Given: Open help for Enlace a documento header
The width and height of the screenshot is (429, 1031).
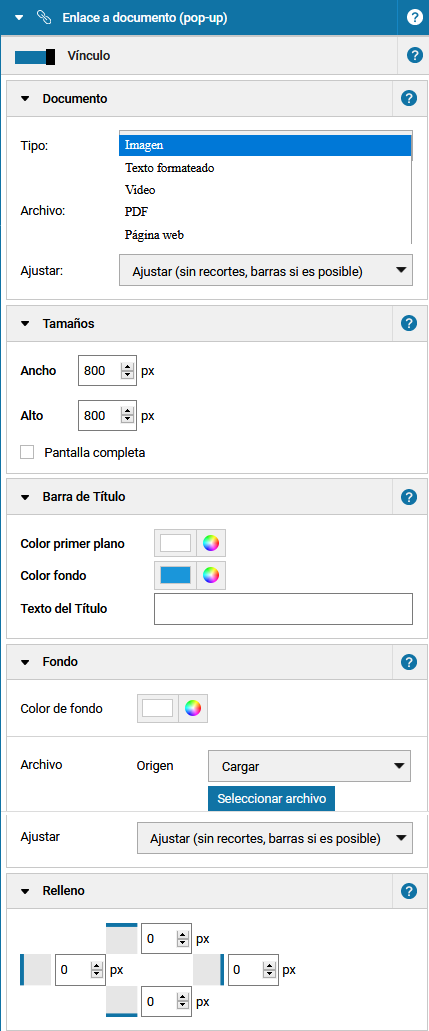Looking at the screenshot, I should [415, 18].
